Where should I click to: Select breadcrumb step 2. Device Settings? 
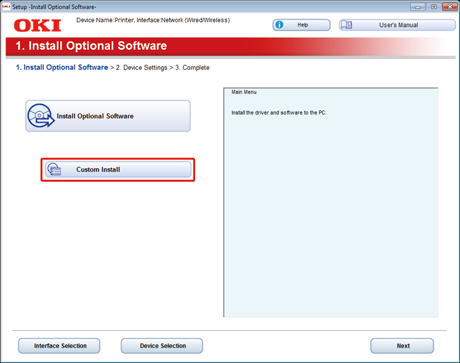click(141, 68)
